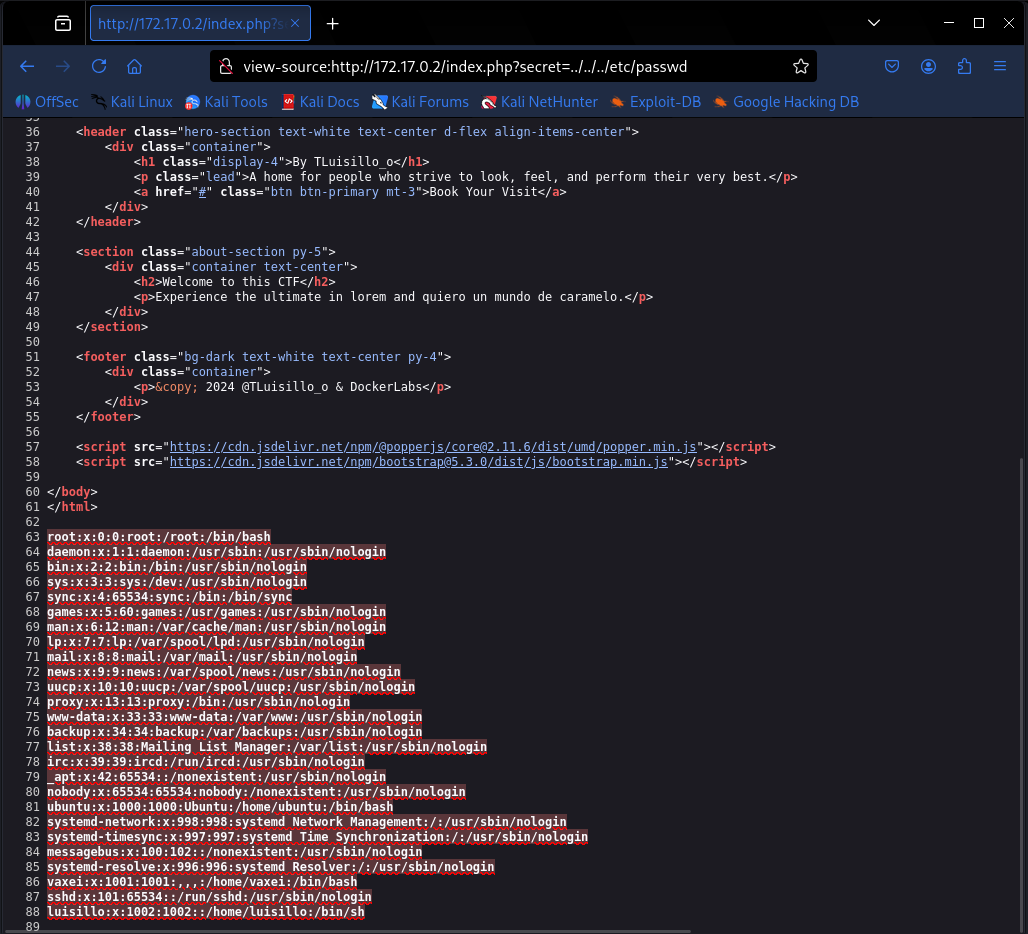Expand the list all tabs chevron
Viewport: 1028px width, 934px height.
[x=874, y=23]
